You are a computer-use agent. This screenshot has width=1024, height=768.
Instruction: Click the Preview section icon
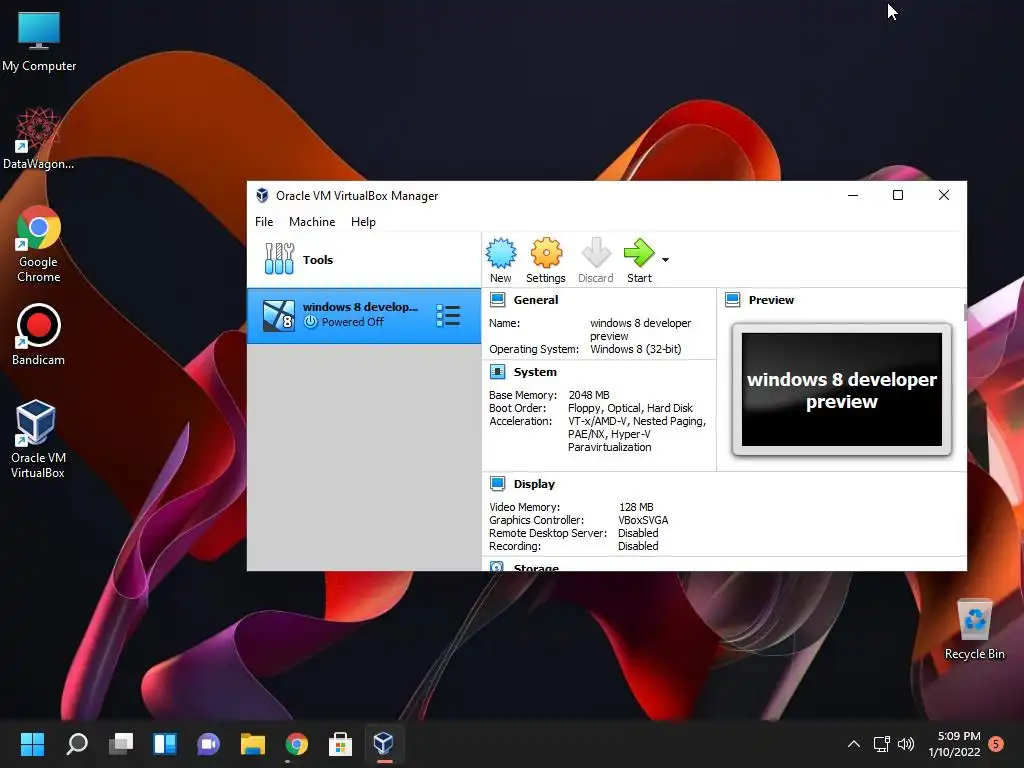(x=733, y=300)
